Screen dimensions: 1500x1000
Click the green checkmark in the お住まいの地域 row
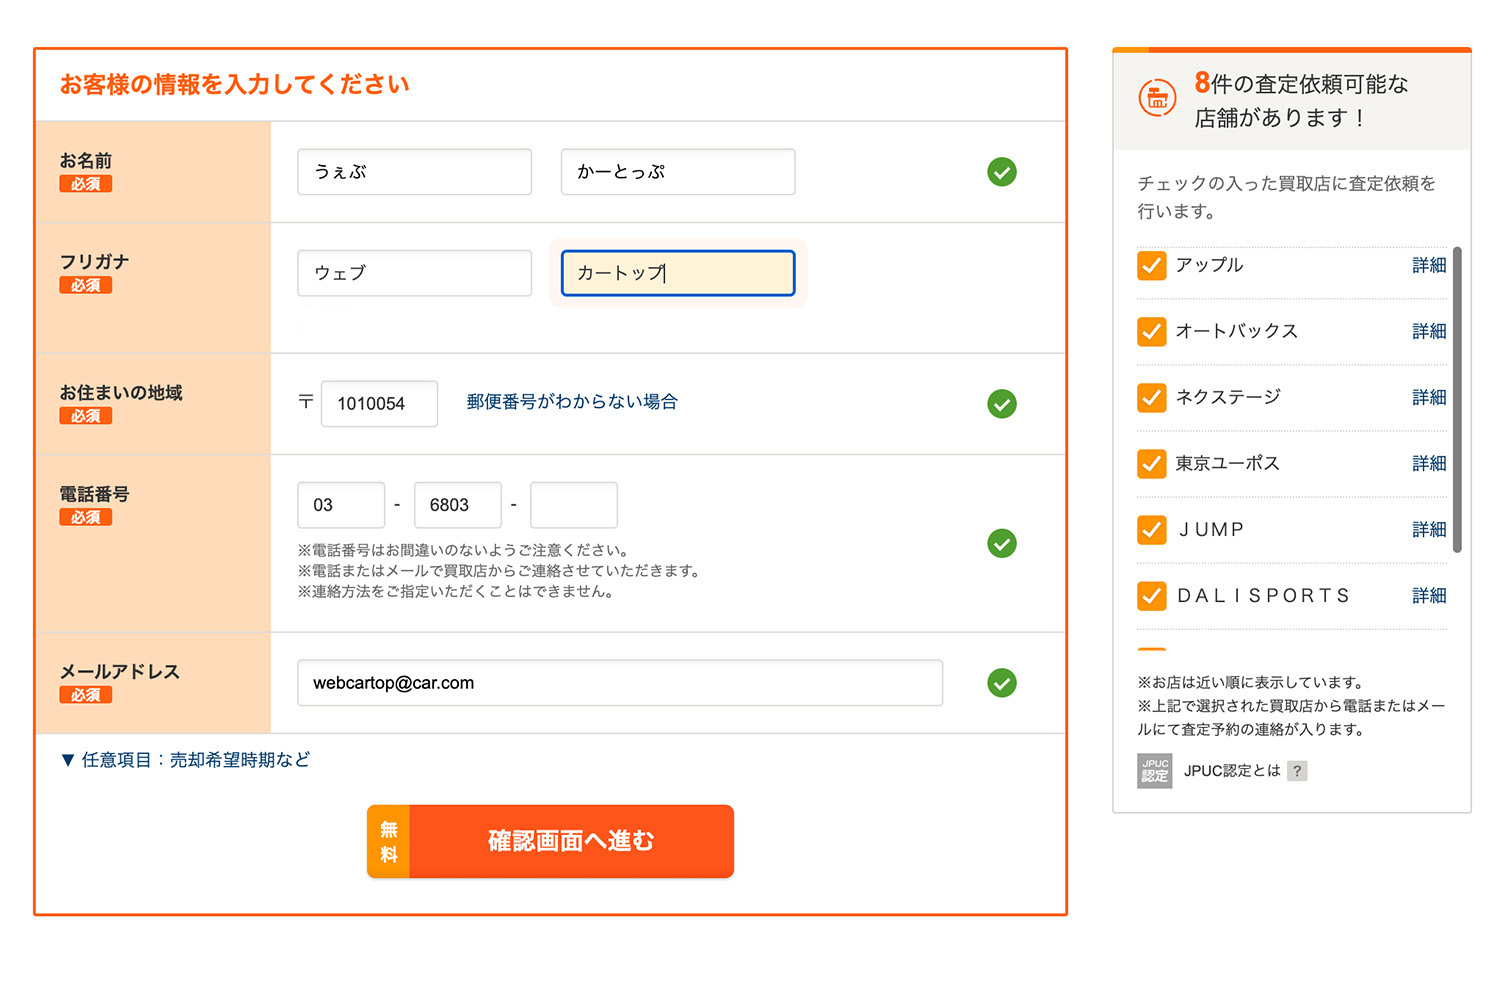pyautogui.click(x=1002, y=404)
